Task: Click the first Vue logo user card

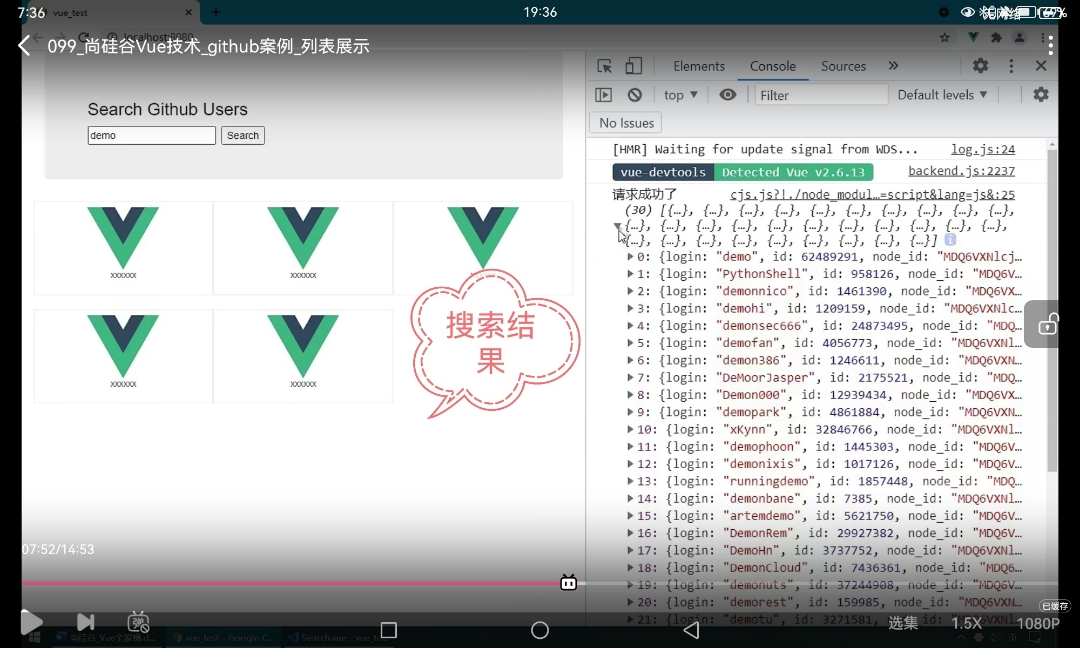Action: (x=123, y=248)
